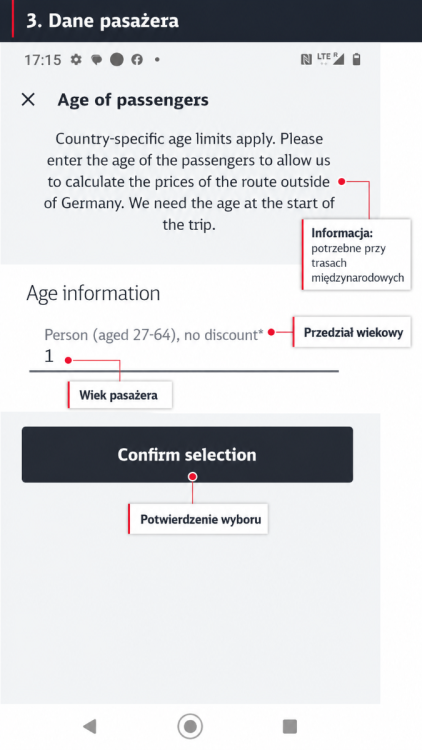The height and width of the screenshot is (750, 422).
Task: Close the Age of passengers dialog
Action: click(x=28, y=99)
